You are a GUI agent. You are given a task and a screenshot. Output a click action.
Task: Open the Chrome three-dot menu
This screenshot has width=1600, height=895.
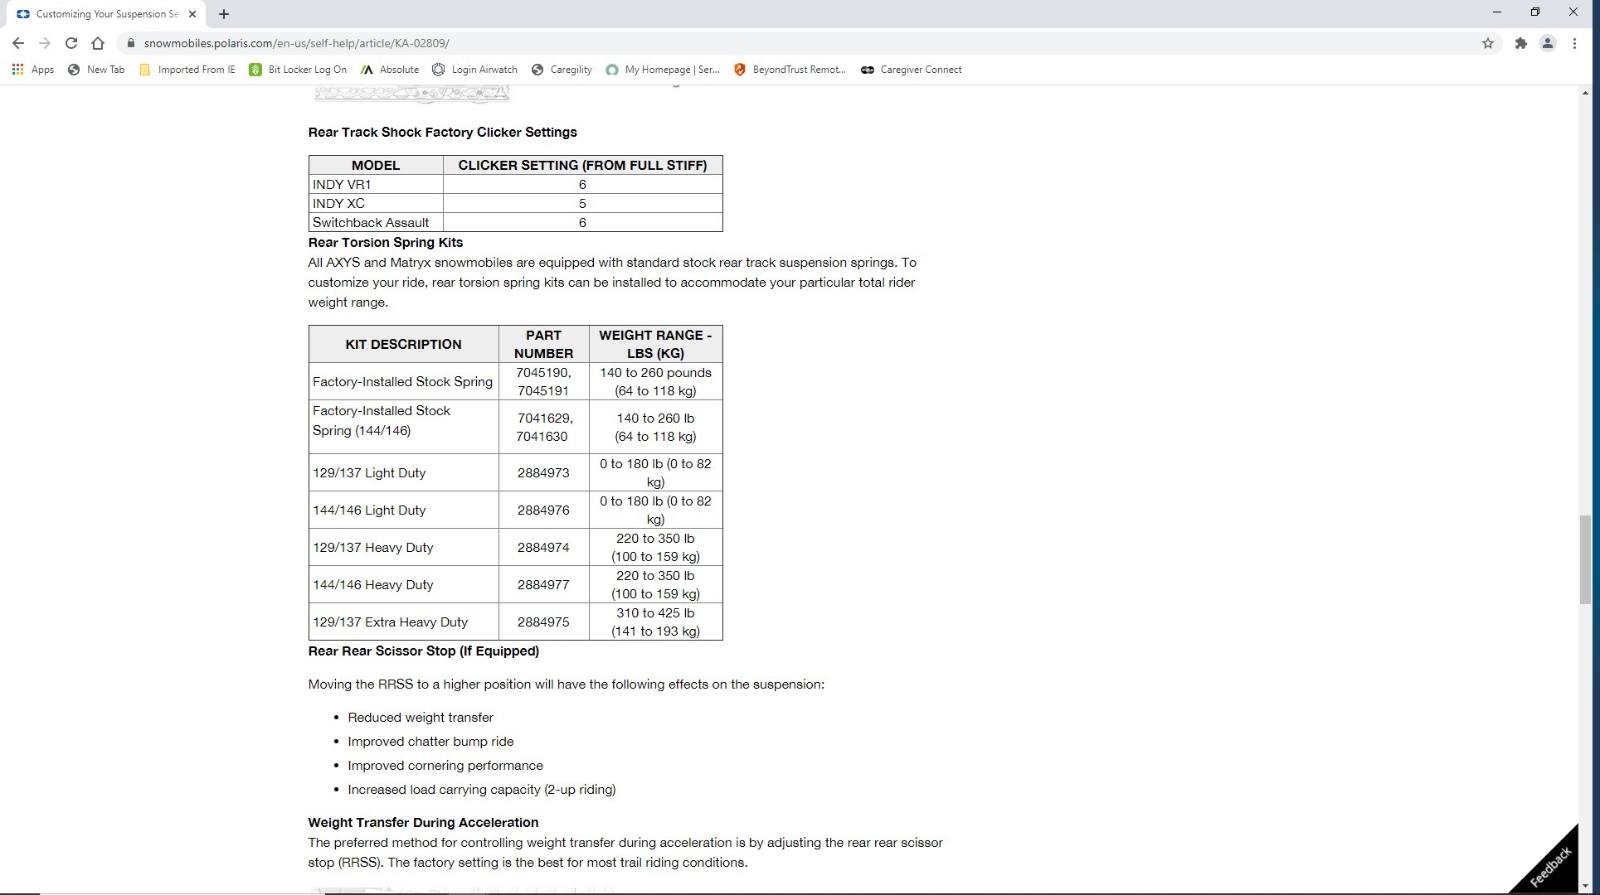[x=1575, y=43]
